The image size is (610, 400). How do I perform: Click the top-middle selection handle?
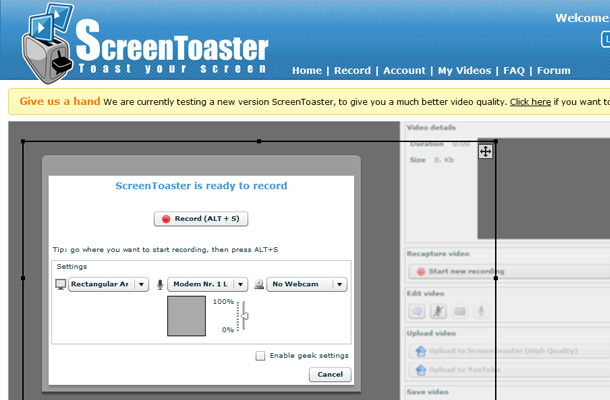pos(259,141)
